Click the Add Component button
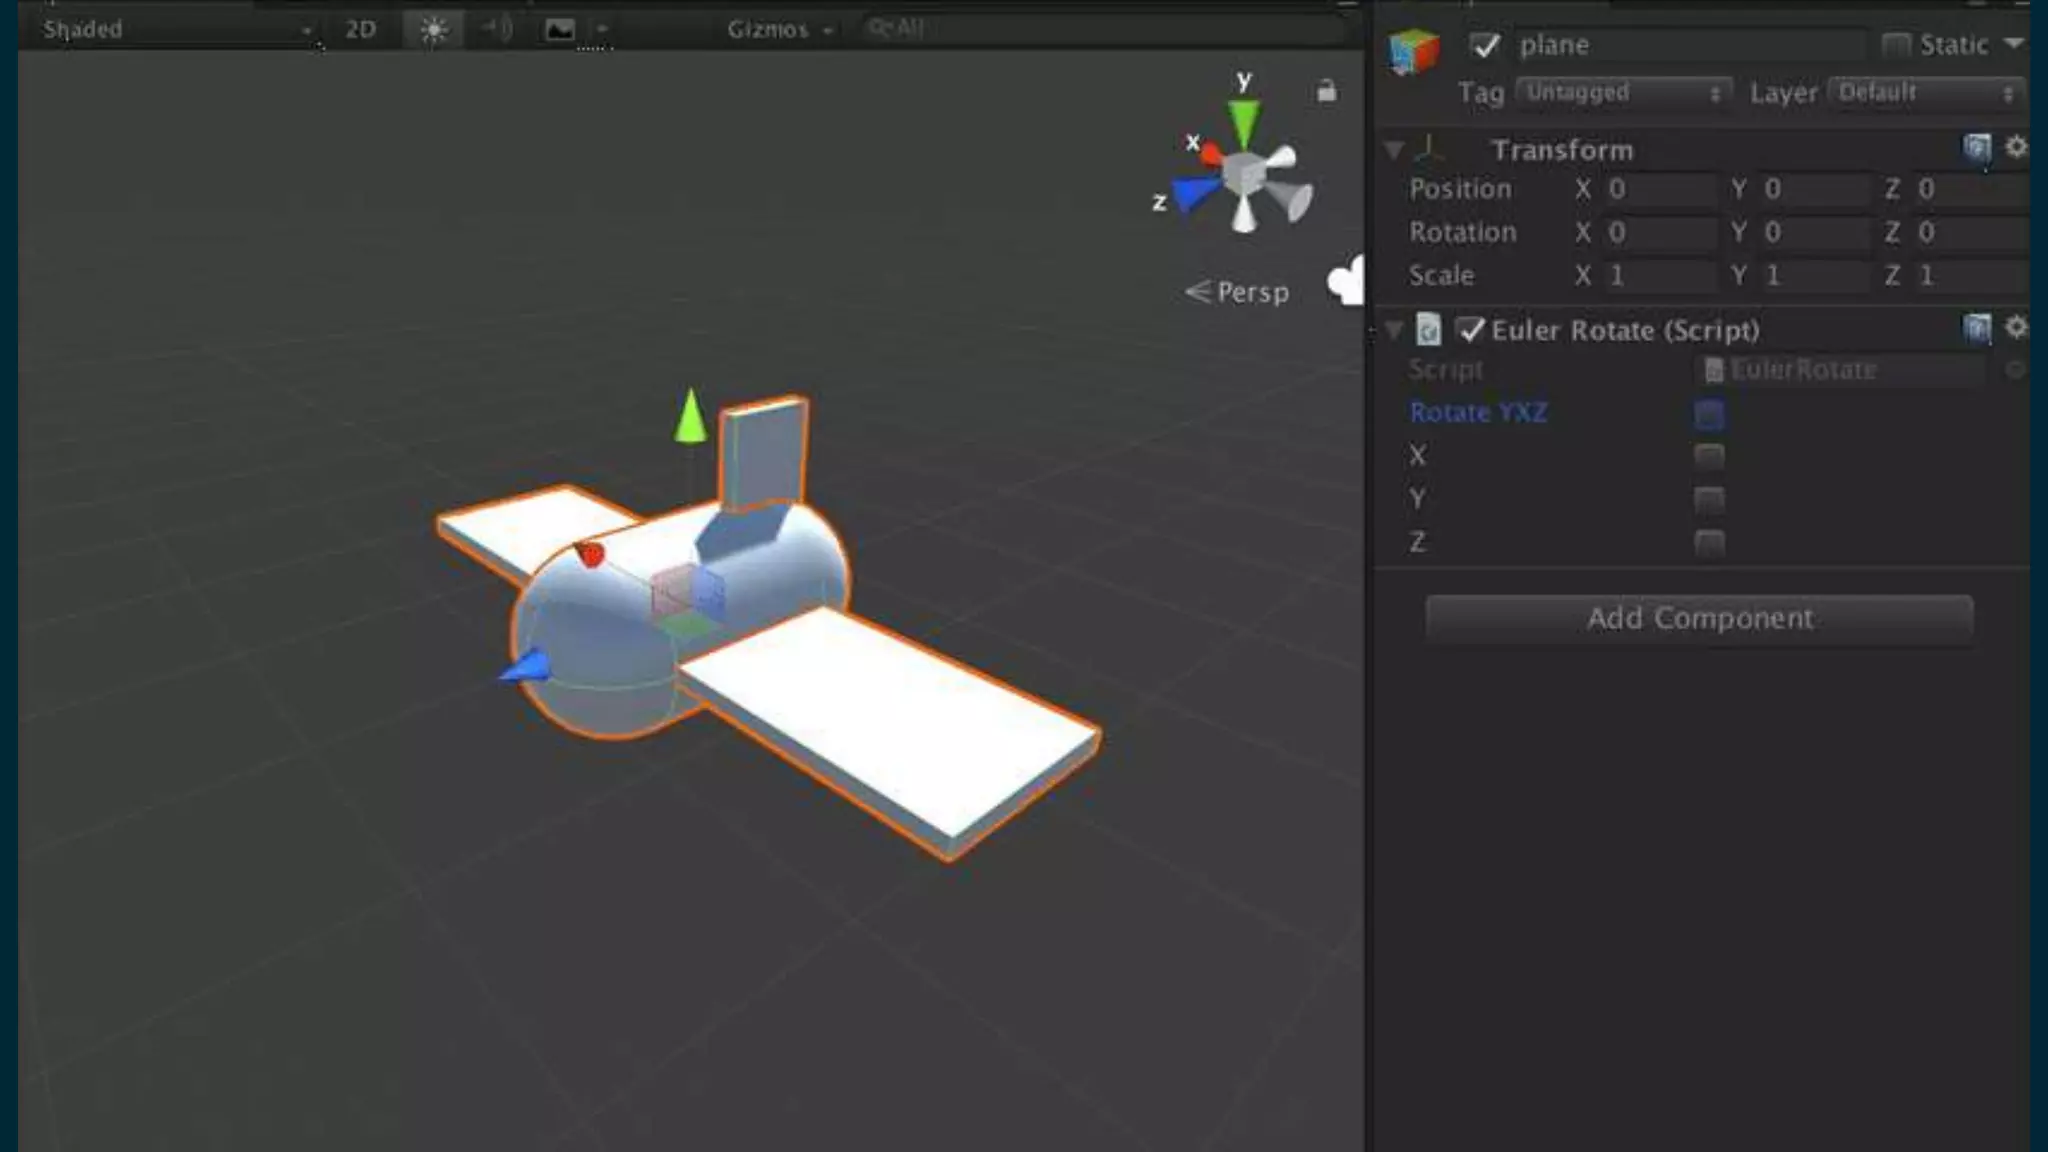 1699,618
